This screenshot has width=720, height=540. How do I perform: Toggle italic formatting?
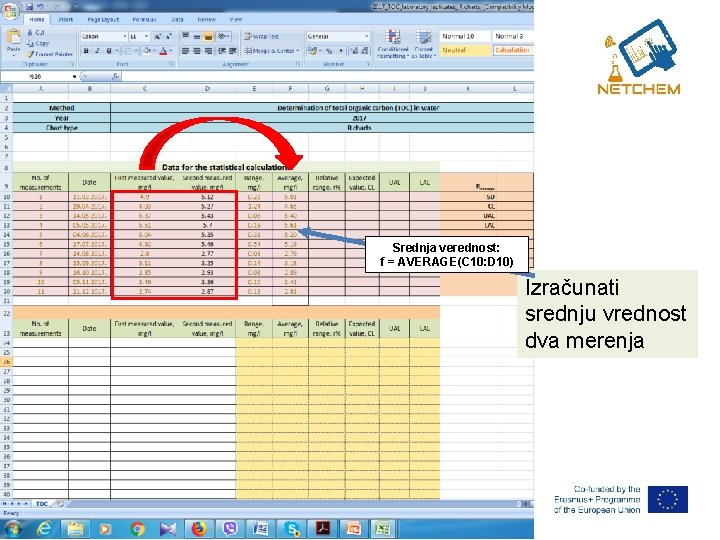[x=97, y=51]
